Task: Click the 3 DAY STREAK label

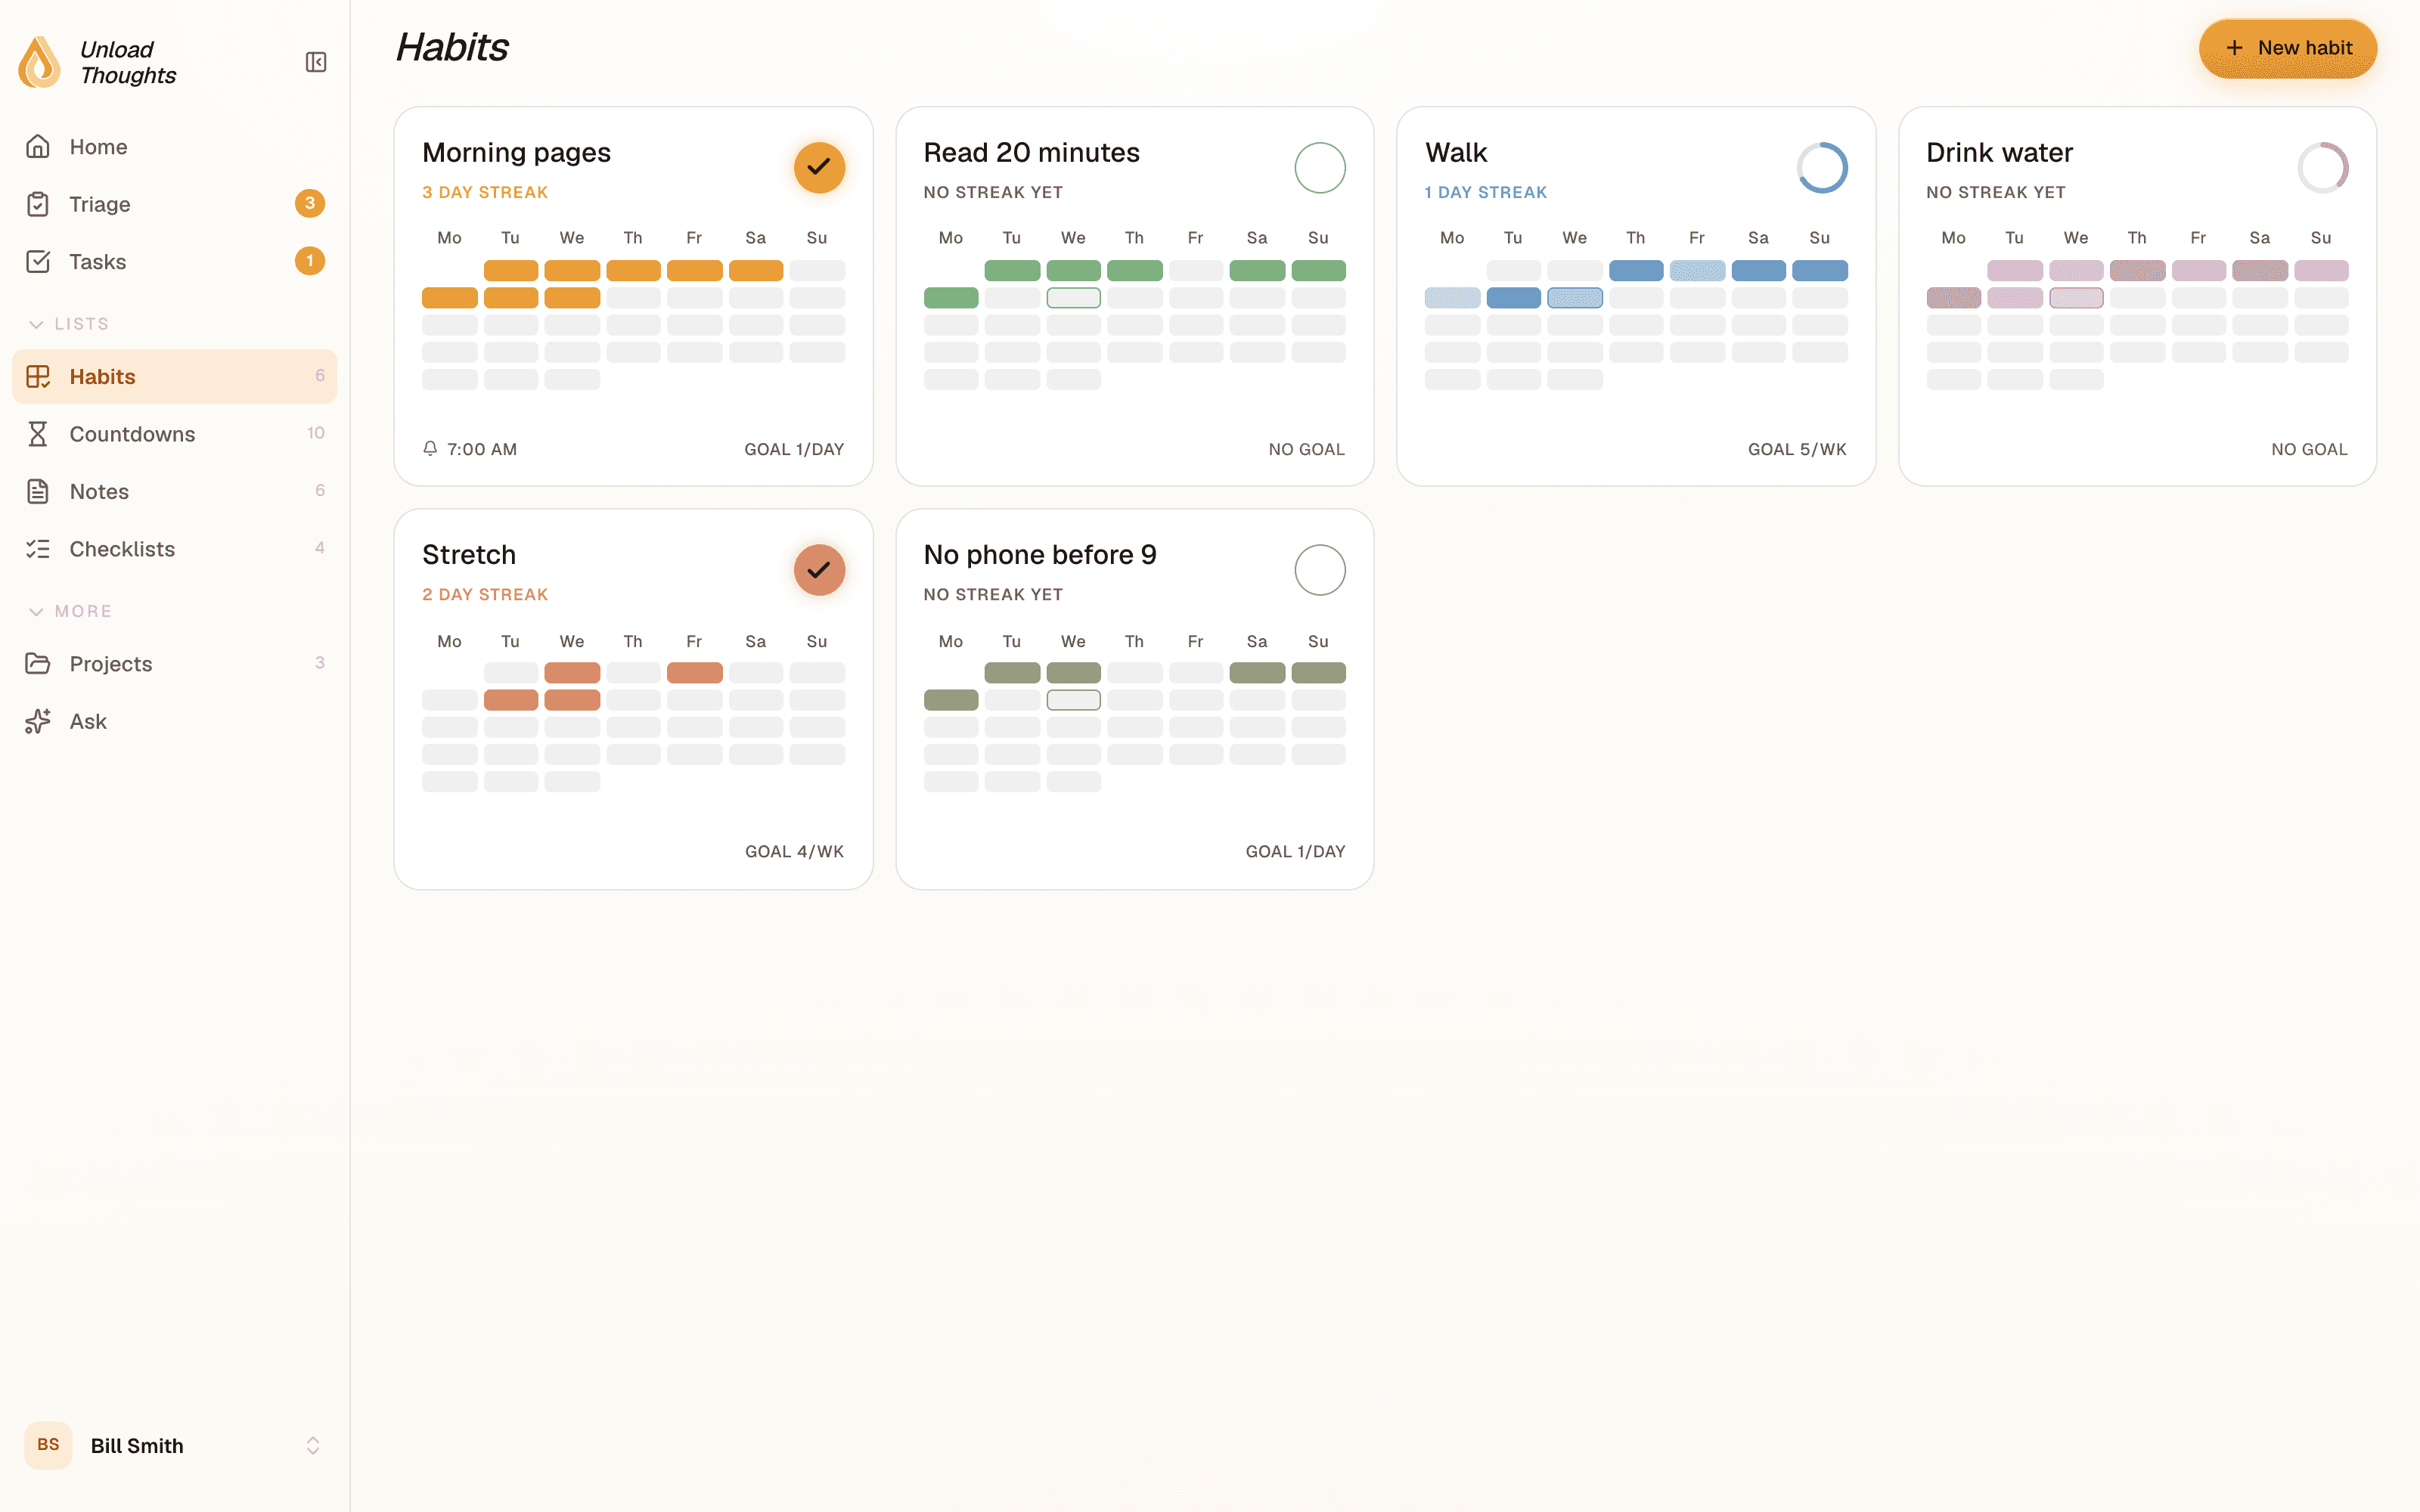Action: (485, 192)
